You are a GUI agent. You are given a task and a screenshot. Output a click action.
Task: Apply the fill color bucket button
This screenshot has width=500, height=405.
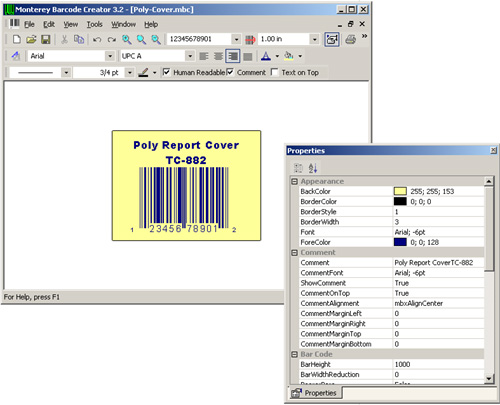point(289,56)
